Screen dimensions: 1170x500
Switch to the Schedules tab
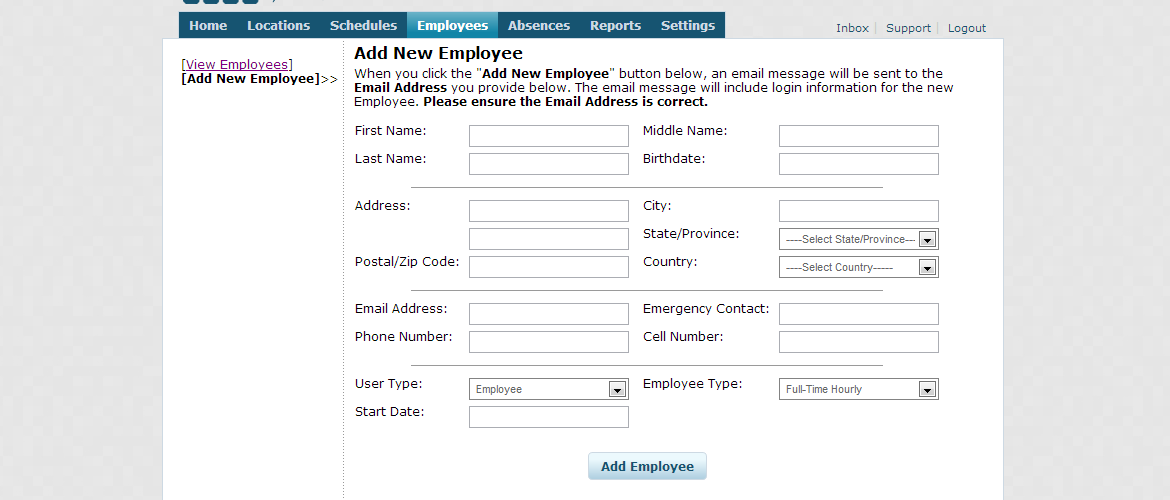[x=363, y=26]
